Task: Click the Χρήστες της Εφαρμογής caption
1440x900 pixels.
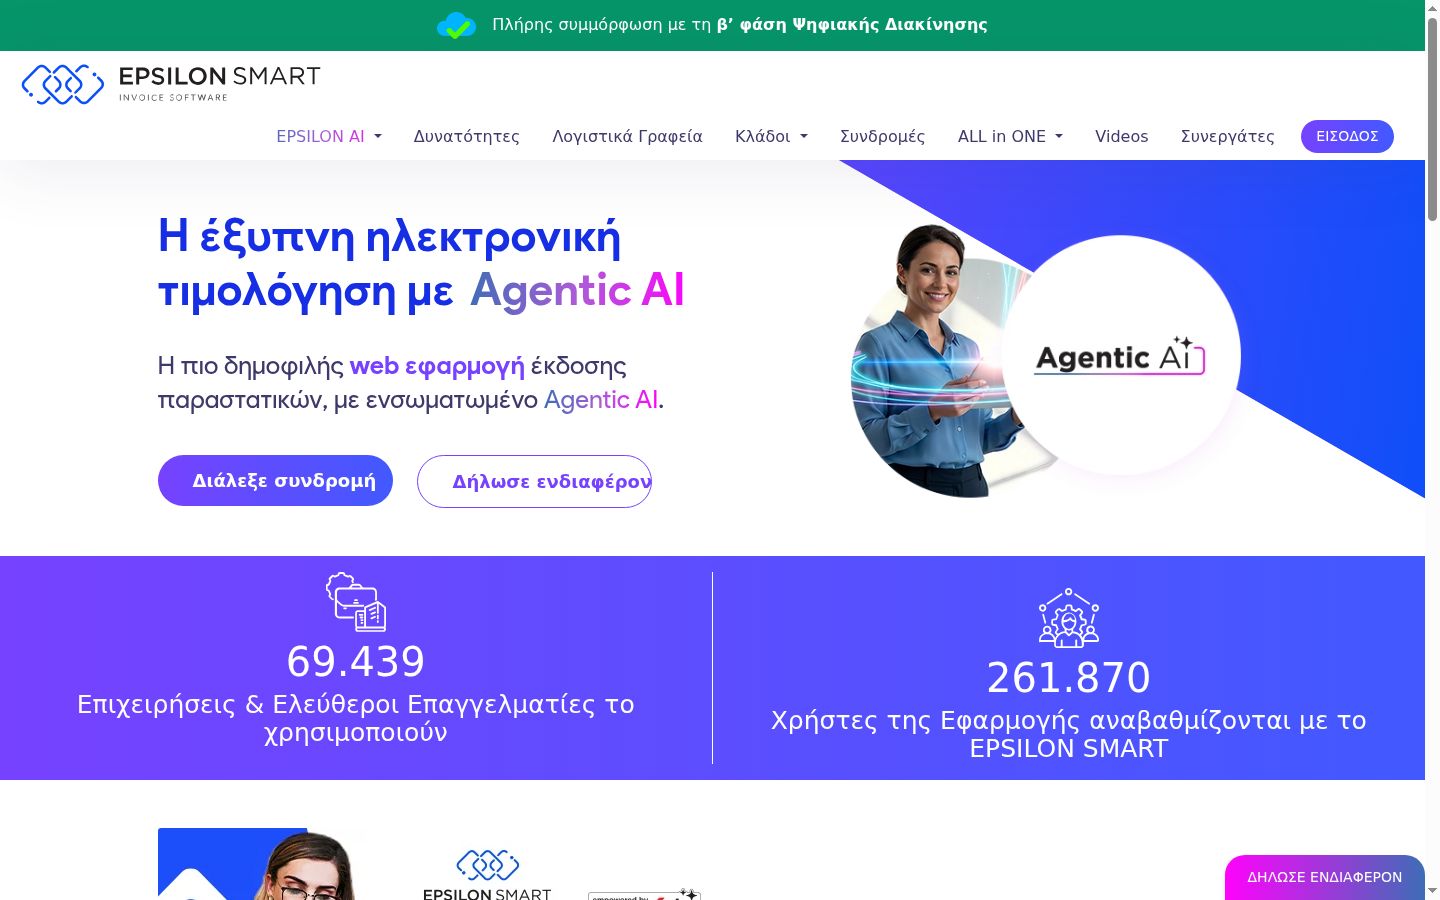Action: (1069, 734)
